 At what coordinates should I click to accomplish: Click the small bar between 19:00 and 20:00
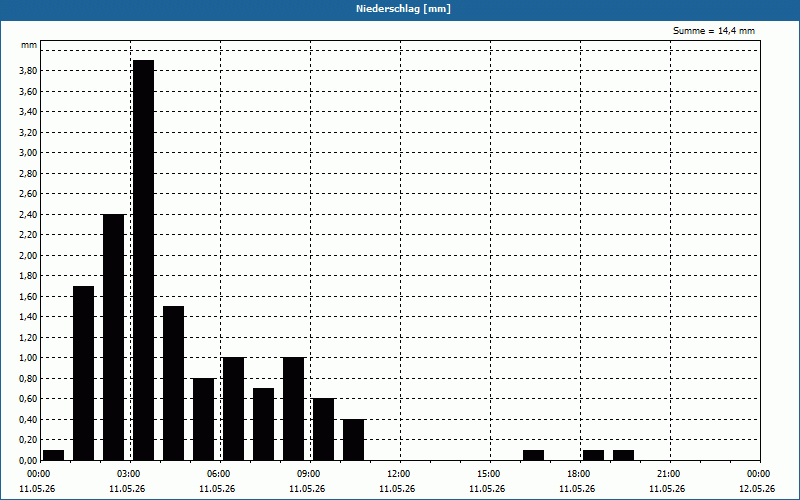pos(623,455)
